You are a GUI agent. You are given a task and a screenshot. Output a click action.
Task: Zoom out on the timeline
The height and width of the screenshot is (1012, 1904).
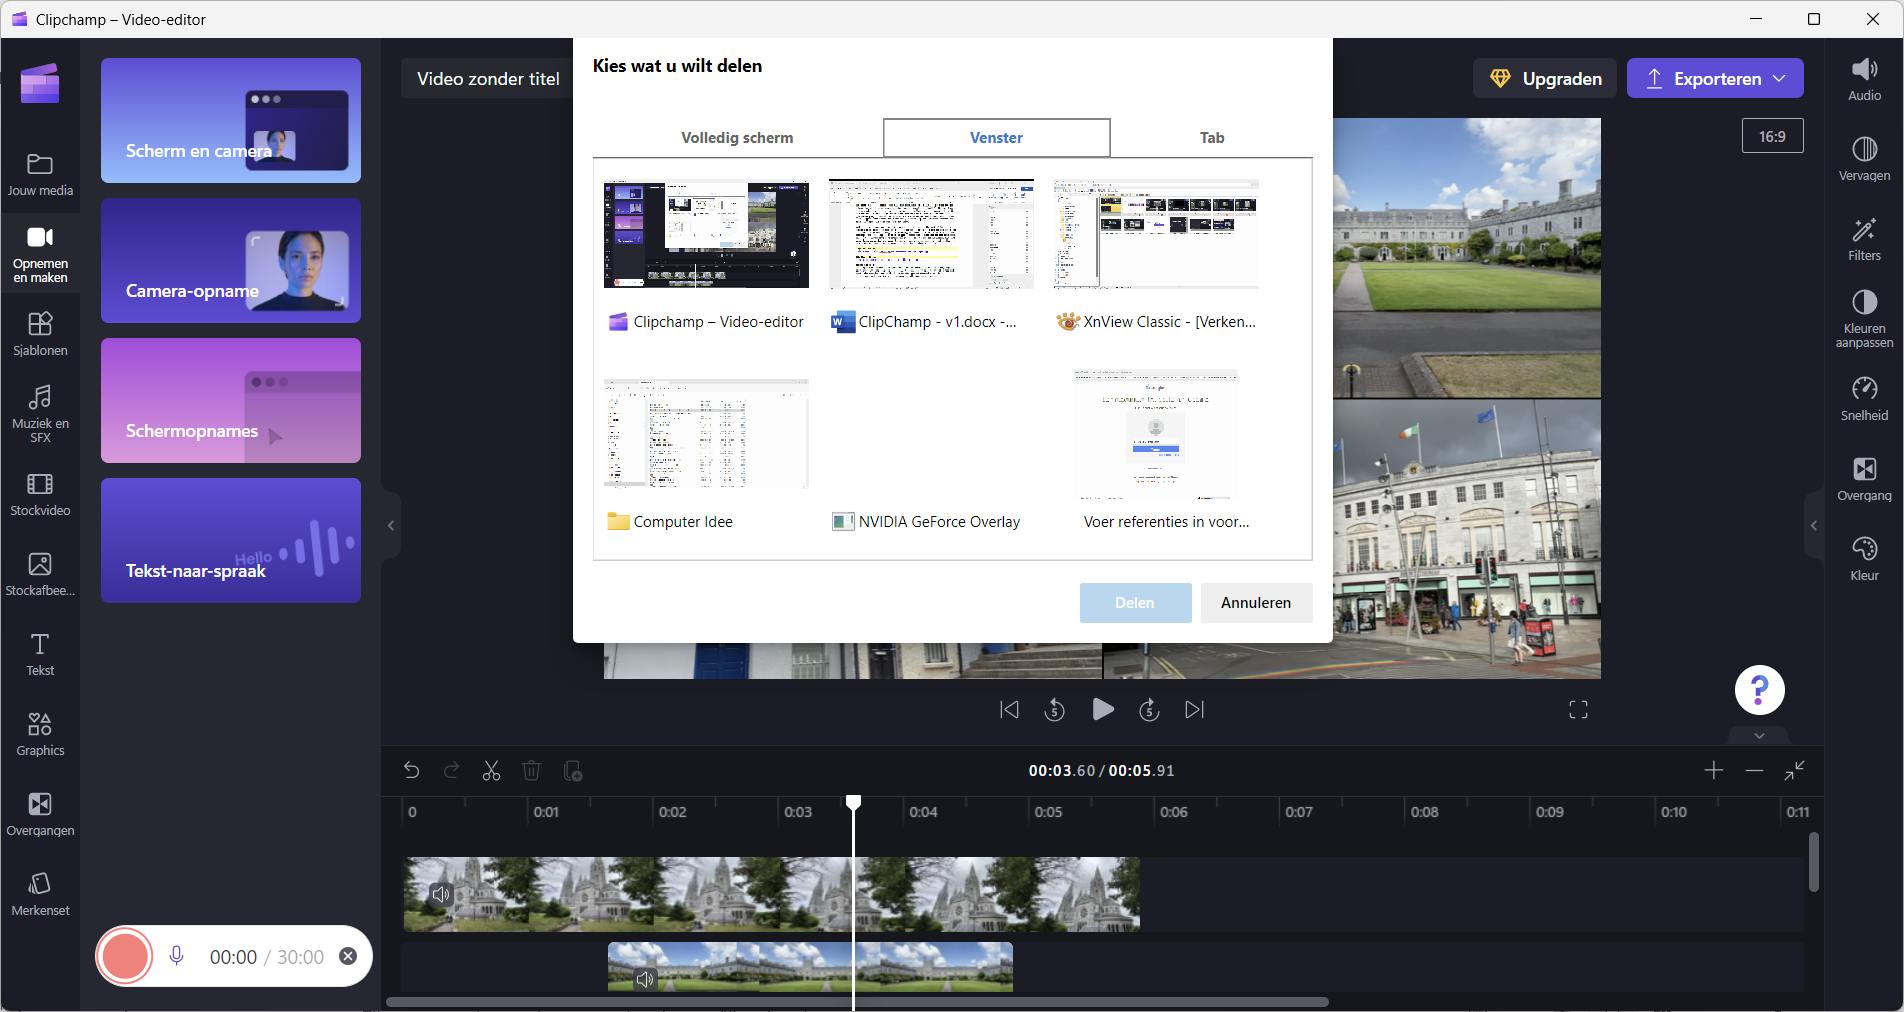click(1754, 770)
